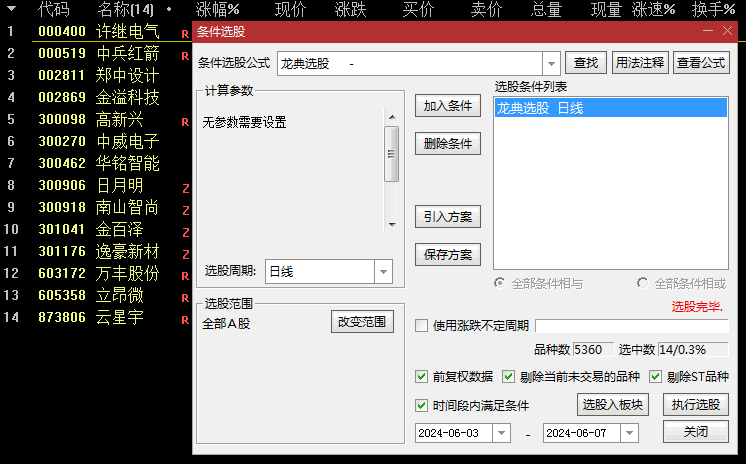Sort by 现量 column header
The width and height of the screenshot is (746, 464).
pyautogui.click(x=607, y=9)
